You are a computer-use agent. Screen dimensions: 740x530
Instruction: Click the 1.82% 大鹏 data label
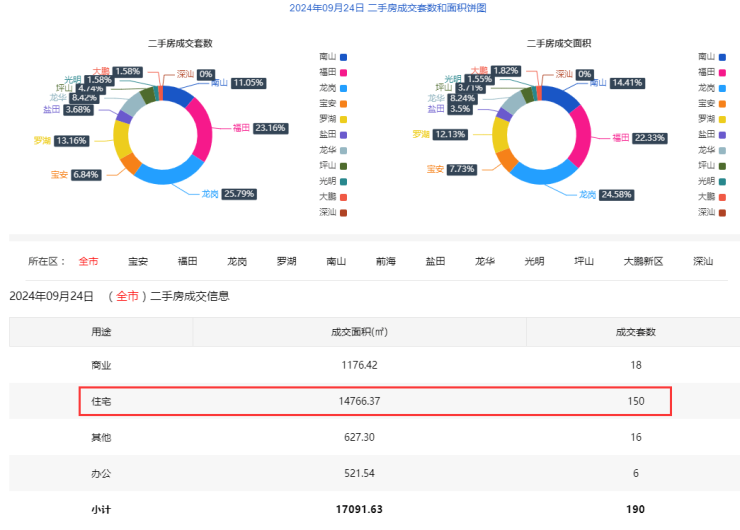pos(506,71)
